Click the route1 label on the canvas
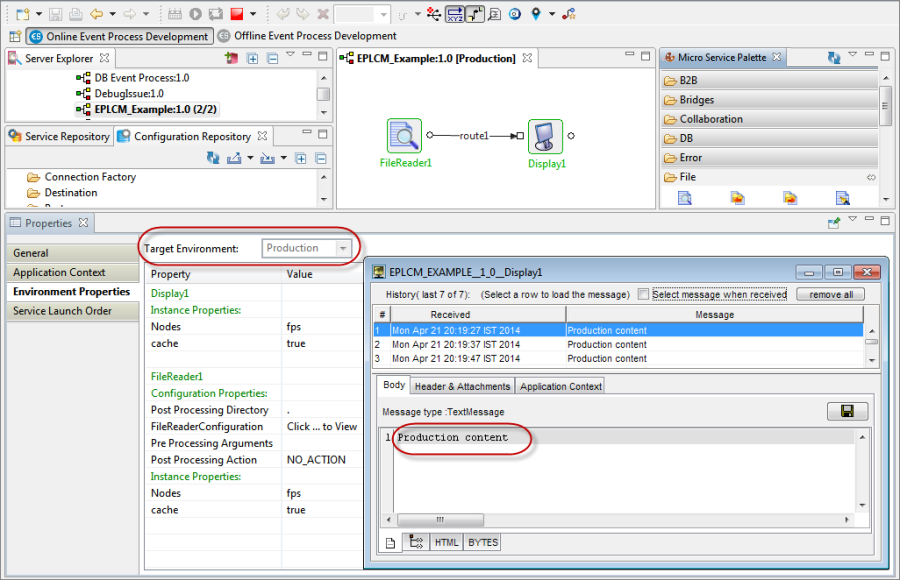Viewport: 900px width, 580px height. pyautogui.click(x=474, y=136)
